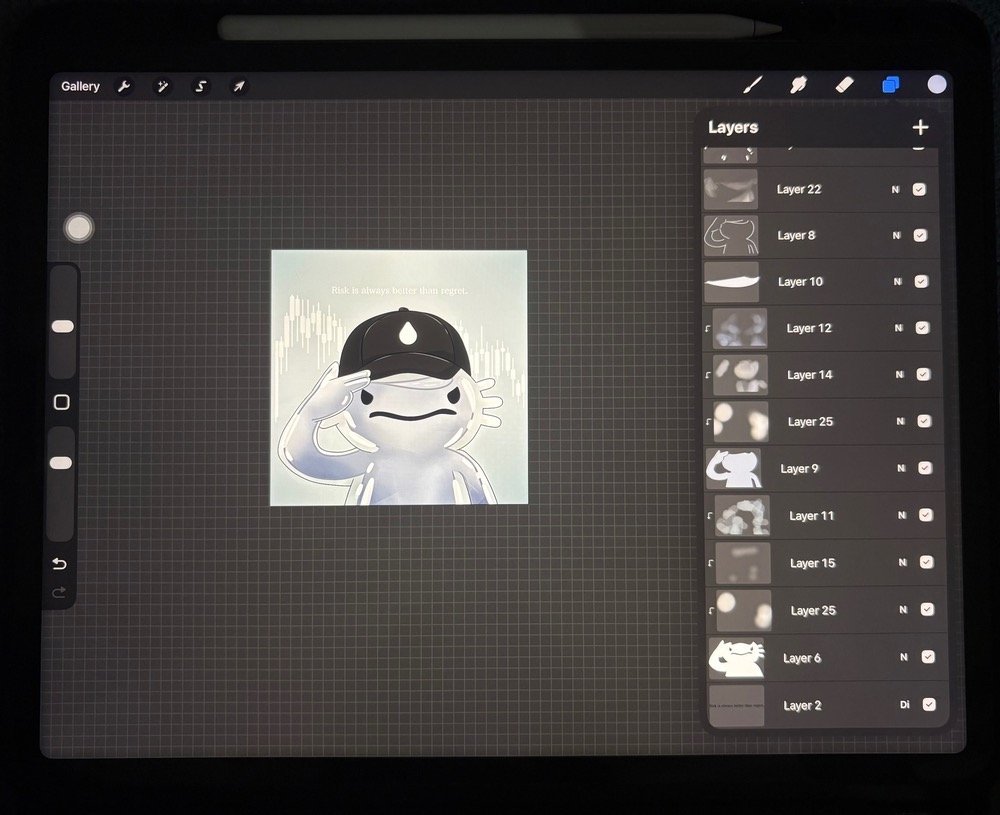Viewport: 1000px width, 815px height.
Task: Tap Layer 10 white stroke thumbnail
Action: click(x=732, y=282)
